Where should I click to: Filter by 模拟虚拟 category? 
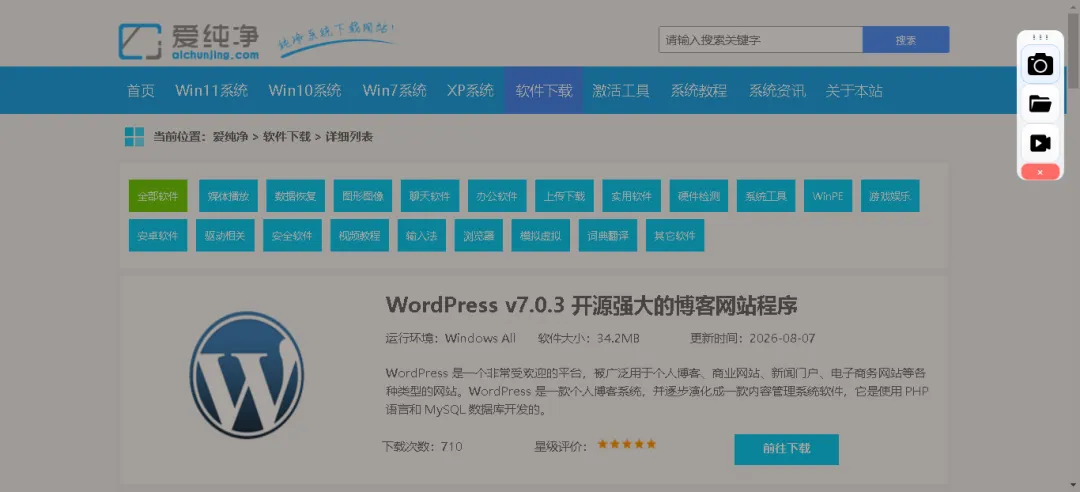tap(541, 235)
